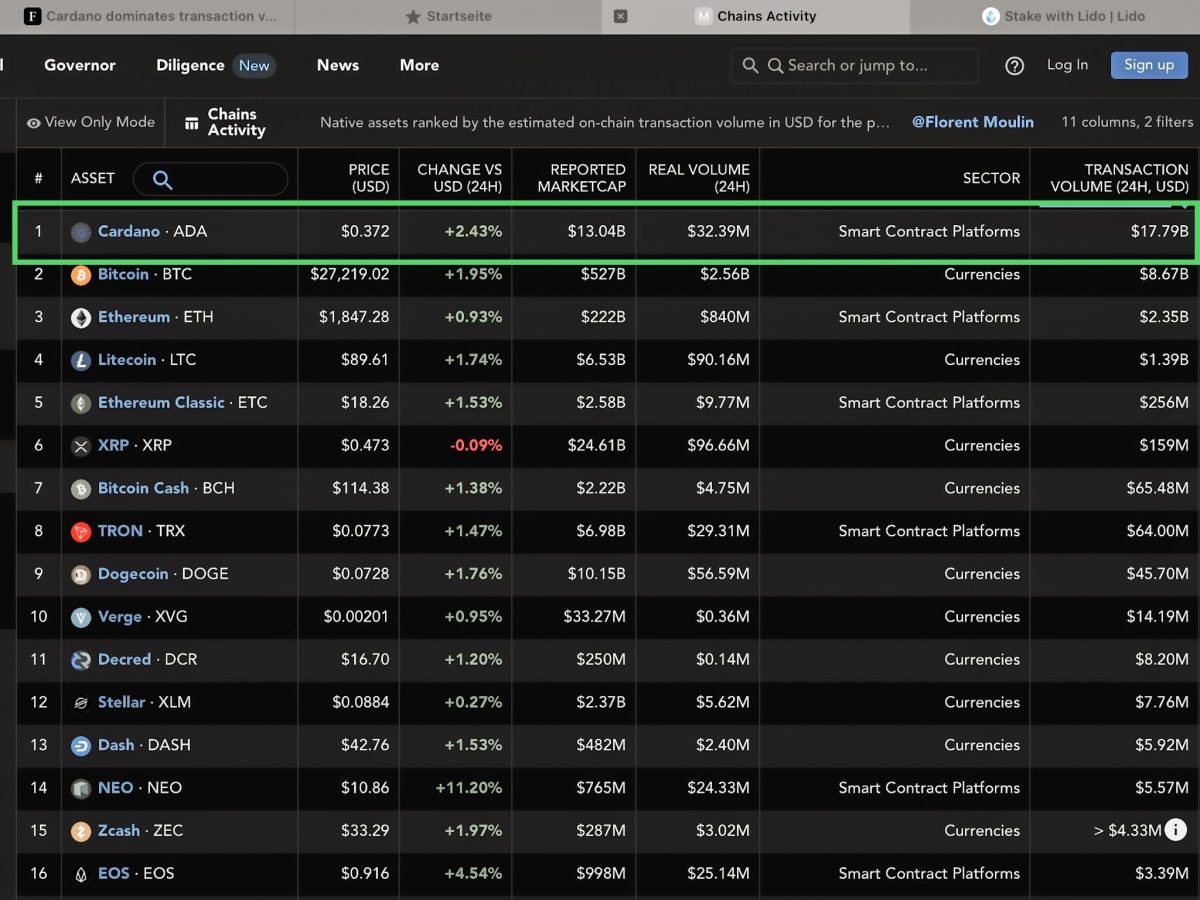Open the Dogecoin asset link
The image size is (1200, 900).
coord(133,575)
